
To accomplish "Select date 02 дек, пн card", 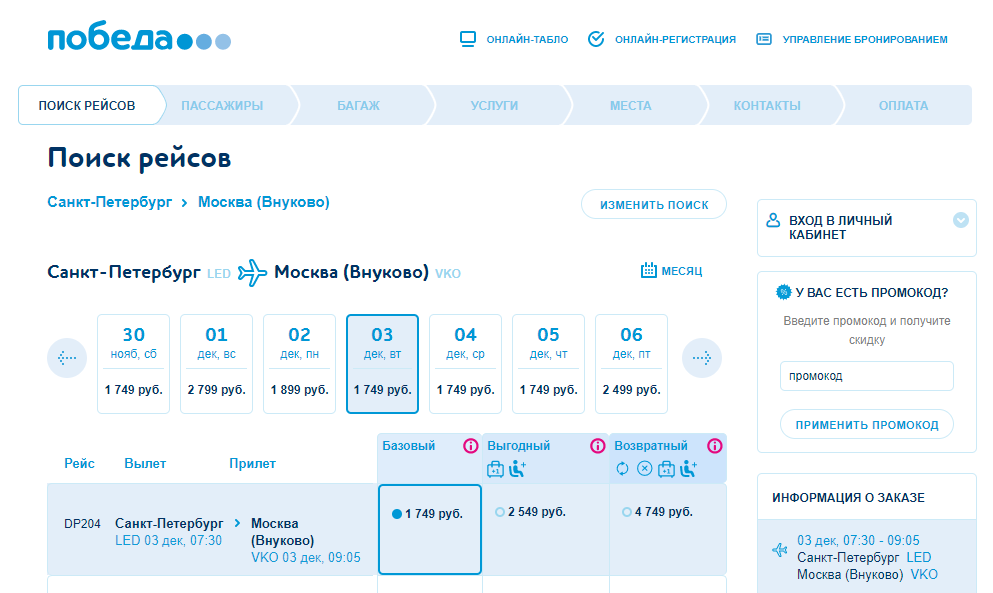I will [300, 364].
